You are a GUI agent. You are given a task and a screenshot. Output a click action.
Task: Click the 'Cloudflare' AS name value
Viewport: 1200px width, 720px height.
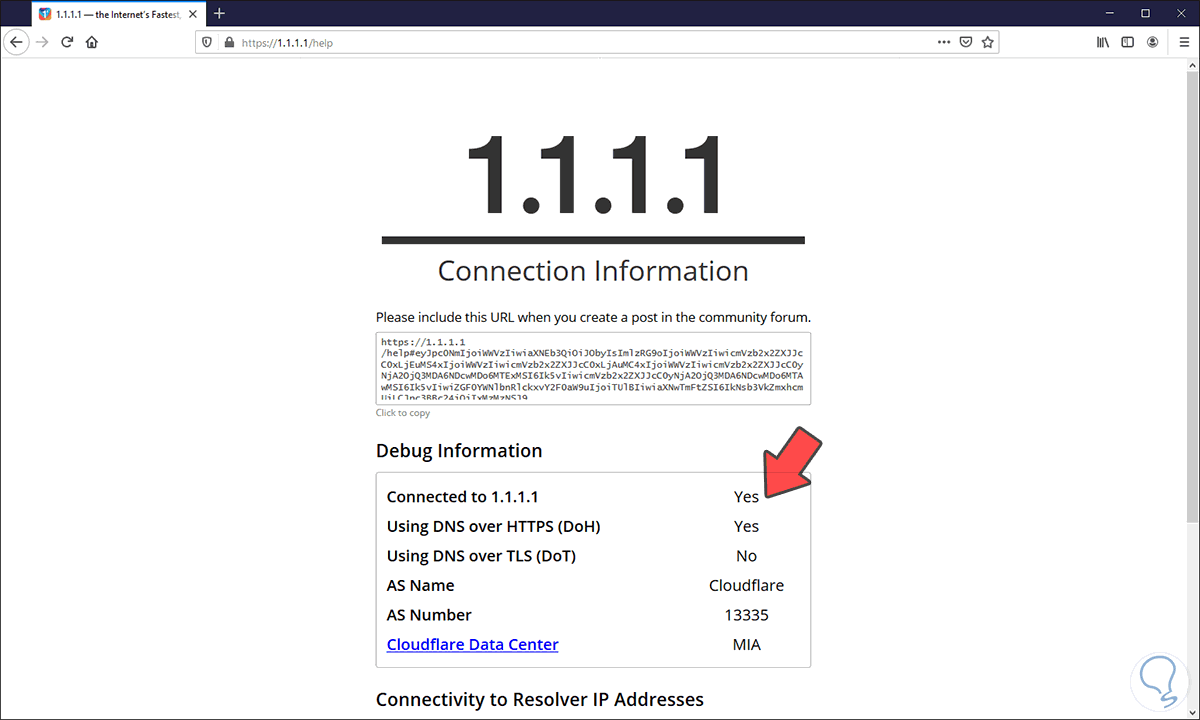[746, 585]
